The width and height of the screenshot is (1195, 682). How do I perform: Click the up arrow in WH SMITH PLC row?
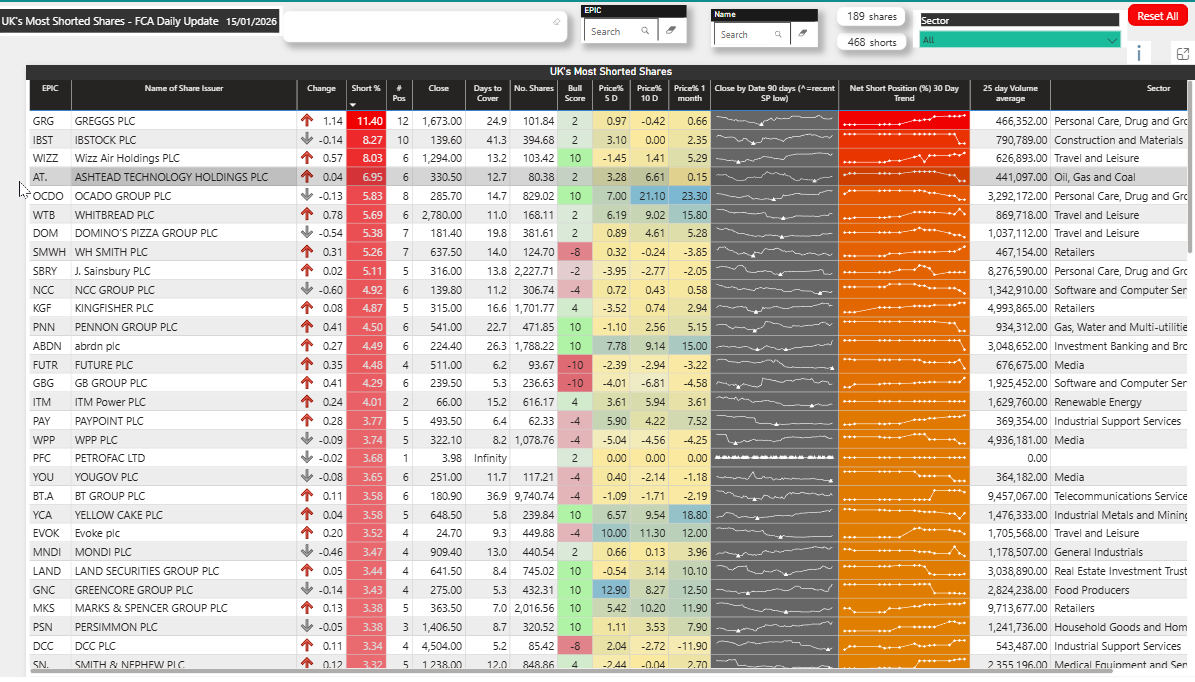[307, 251]
